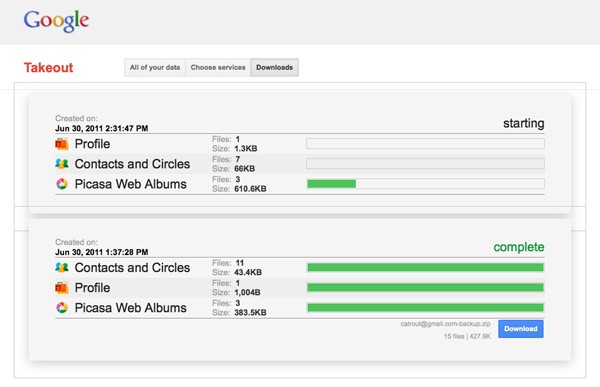This screenshot has height=387, width=600.
Task: Click Contacts and Circles icon in complete archive
Action: pyautogui.click(x=62, y=267)
